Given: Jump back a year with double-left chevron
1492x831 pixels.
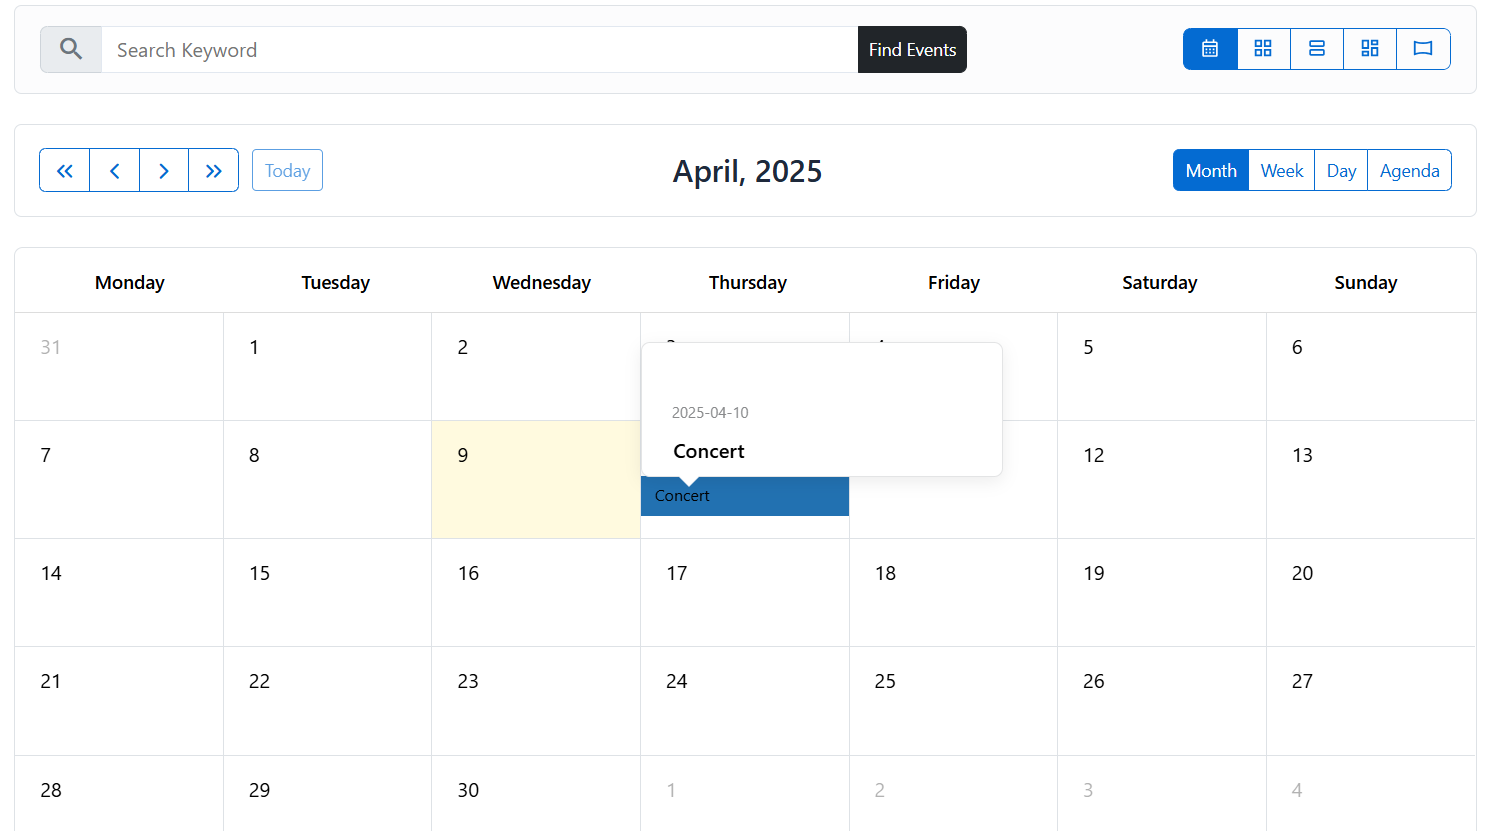Looking at the screenshot, I should tap(65, 171).
